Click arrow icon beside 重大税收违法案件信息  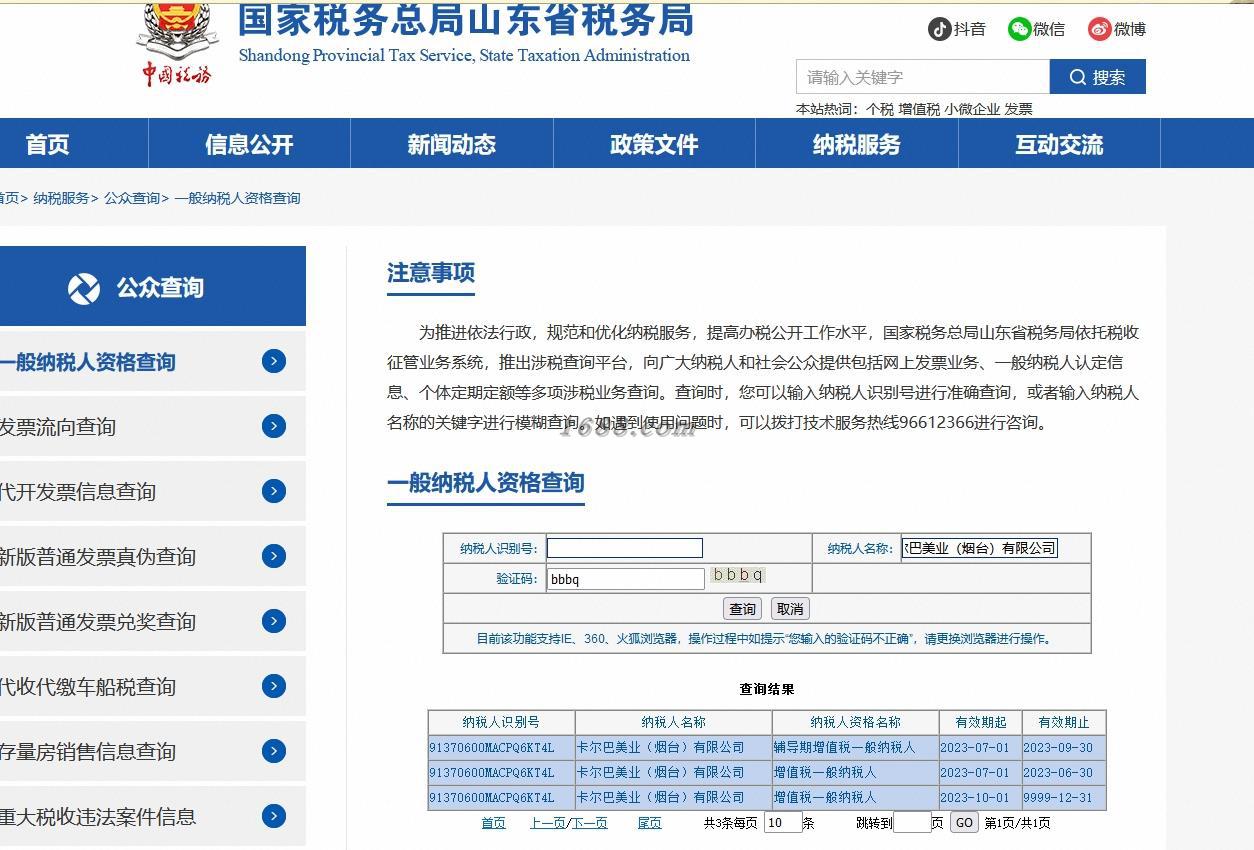click(x=274, y=816)
